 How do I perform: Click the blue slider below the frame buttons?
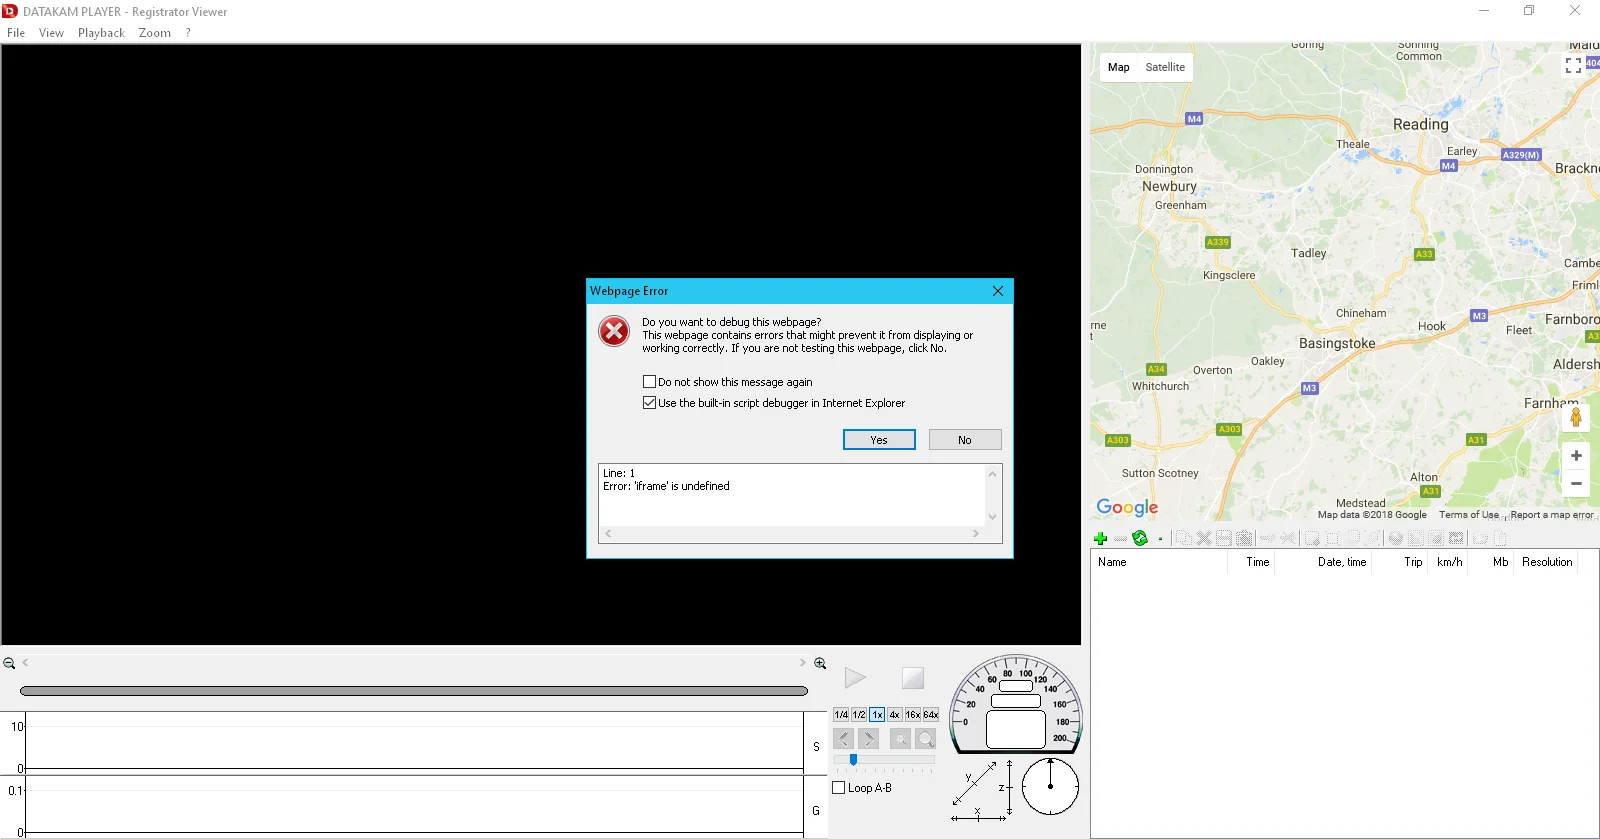[x=853, y=760]
